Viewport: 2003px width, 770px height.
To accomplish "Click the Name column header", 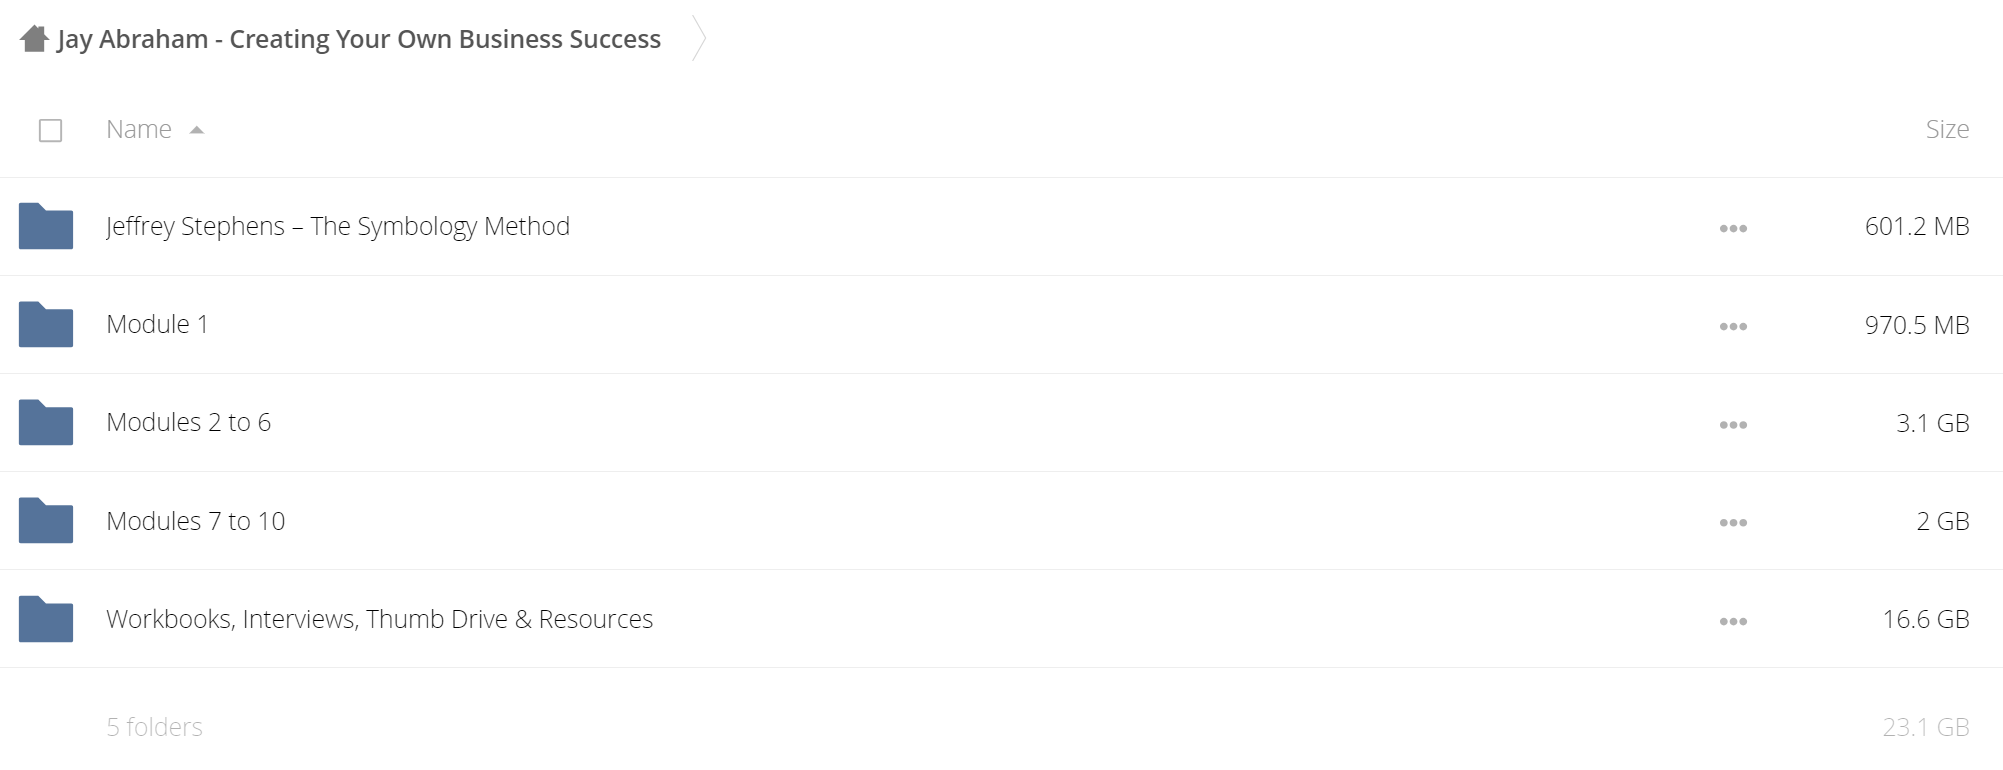I will tap(139, 130).
